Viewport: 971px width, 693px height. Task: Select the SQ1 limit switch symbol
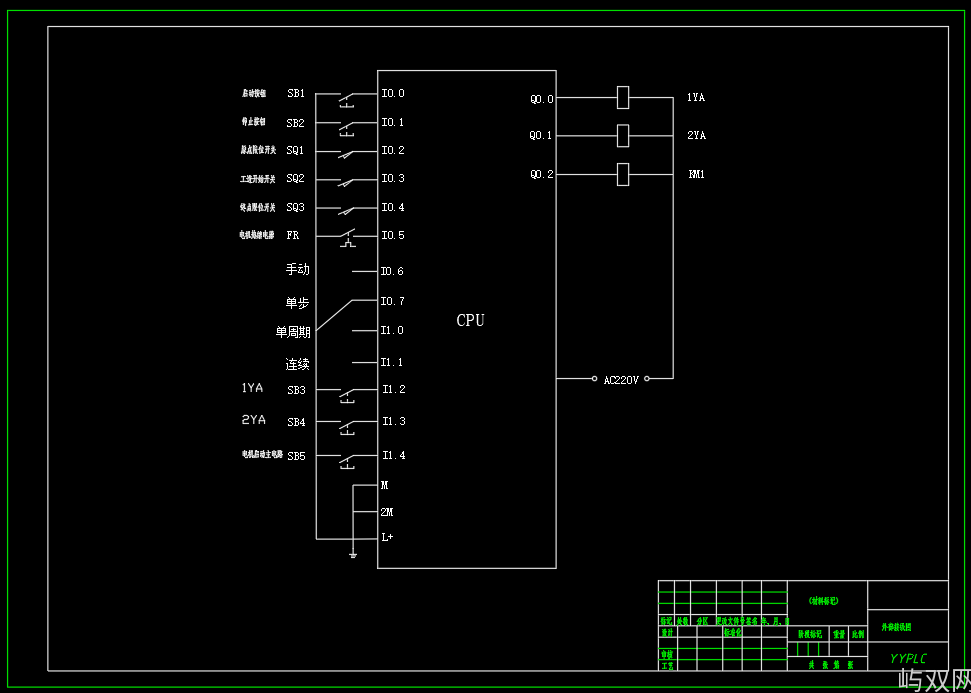pyautogui.click(x=347, y=155)
